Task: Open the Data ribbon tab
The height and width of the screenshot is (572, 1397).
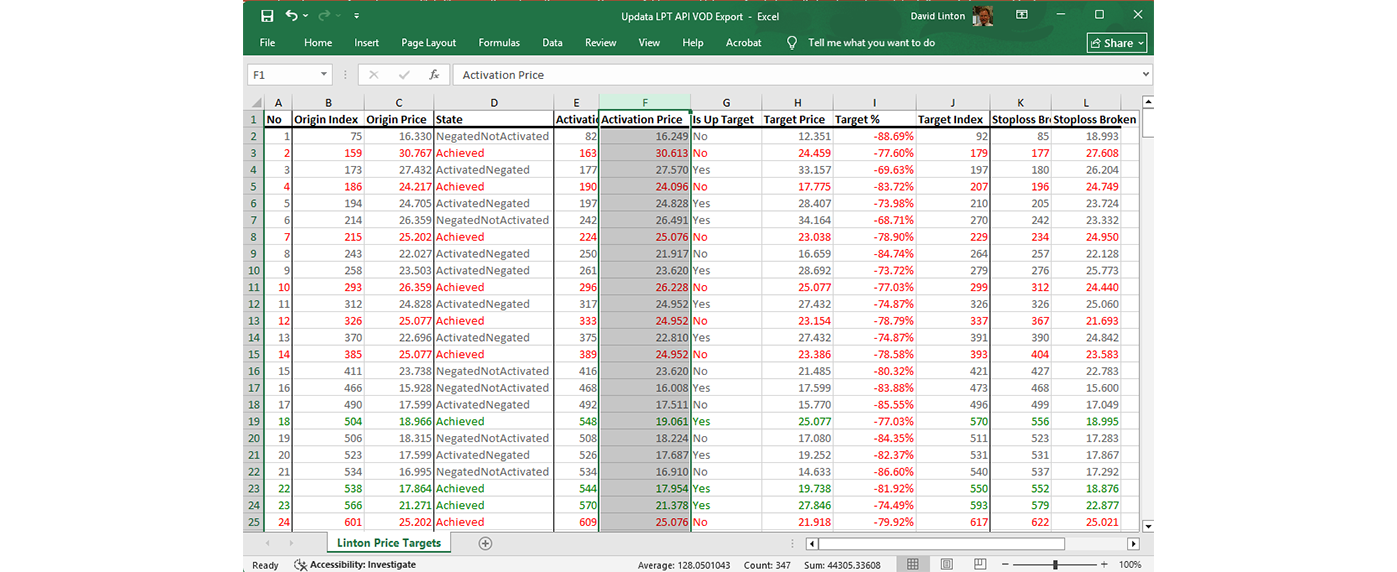Action: [x=552, y=43]
